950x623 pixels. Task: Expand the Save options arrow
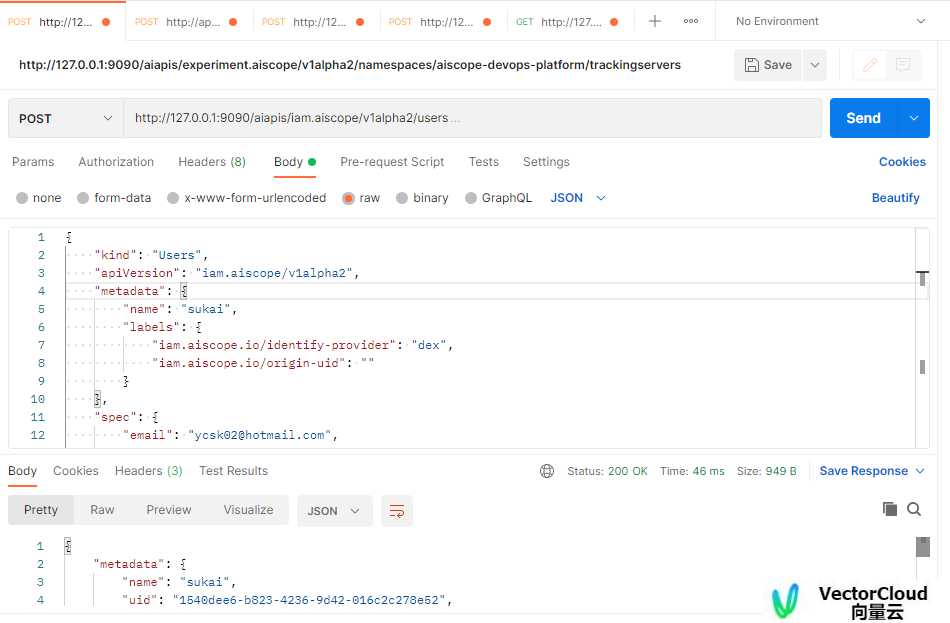(x=815, y=65)
